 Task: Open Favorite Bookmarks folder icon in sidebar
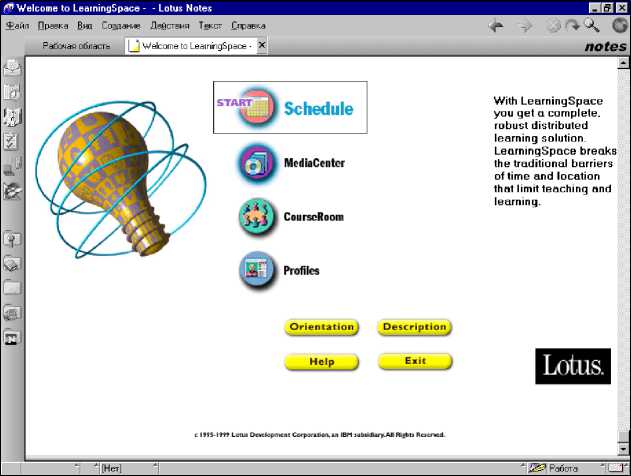click(12, 240)
